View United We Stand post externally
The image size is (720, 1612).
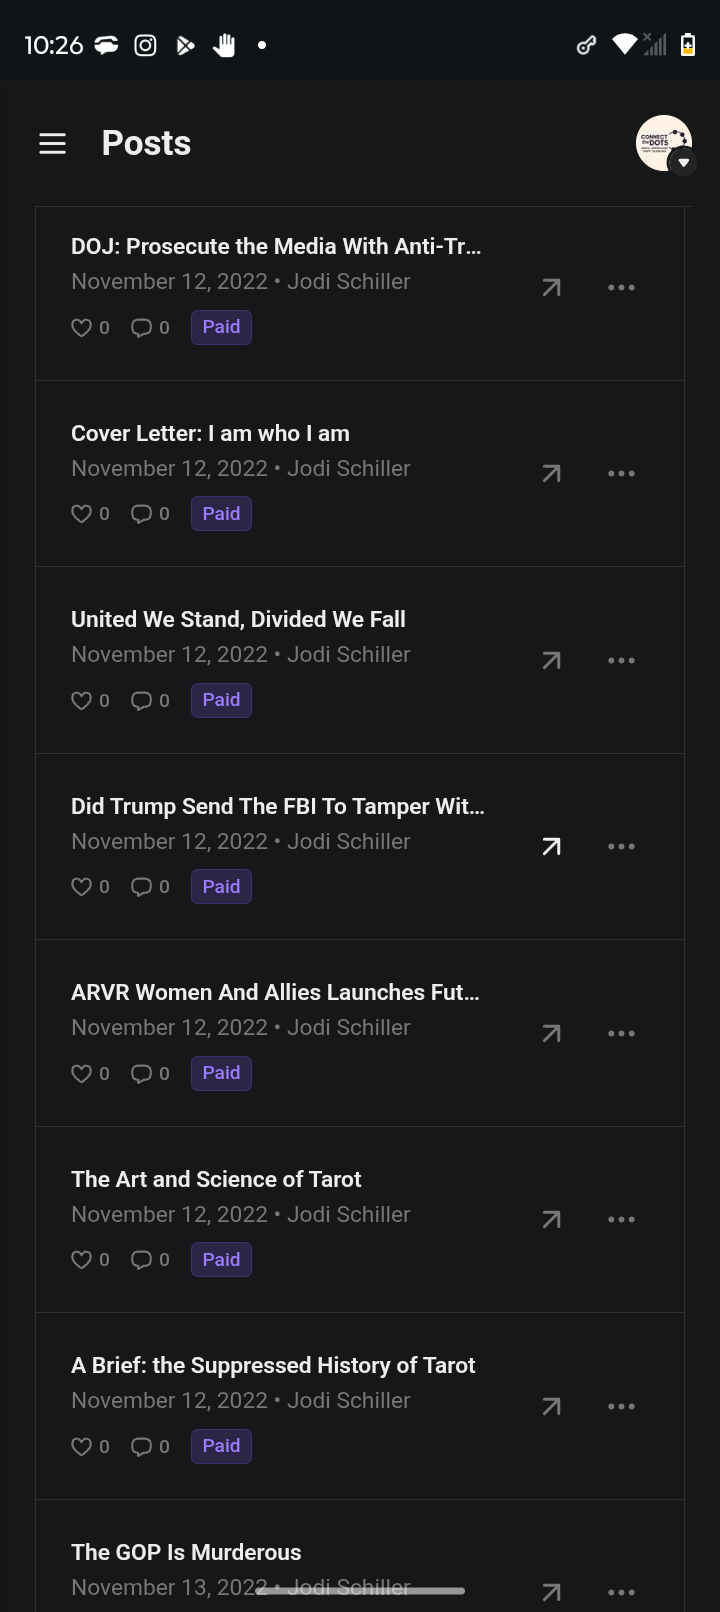[551, 661]
